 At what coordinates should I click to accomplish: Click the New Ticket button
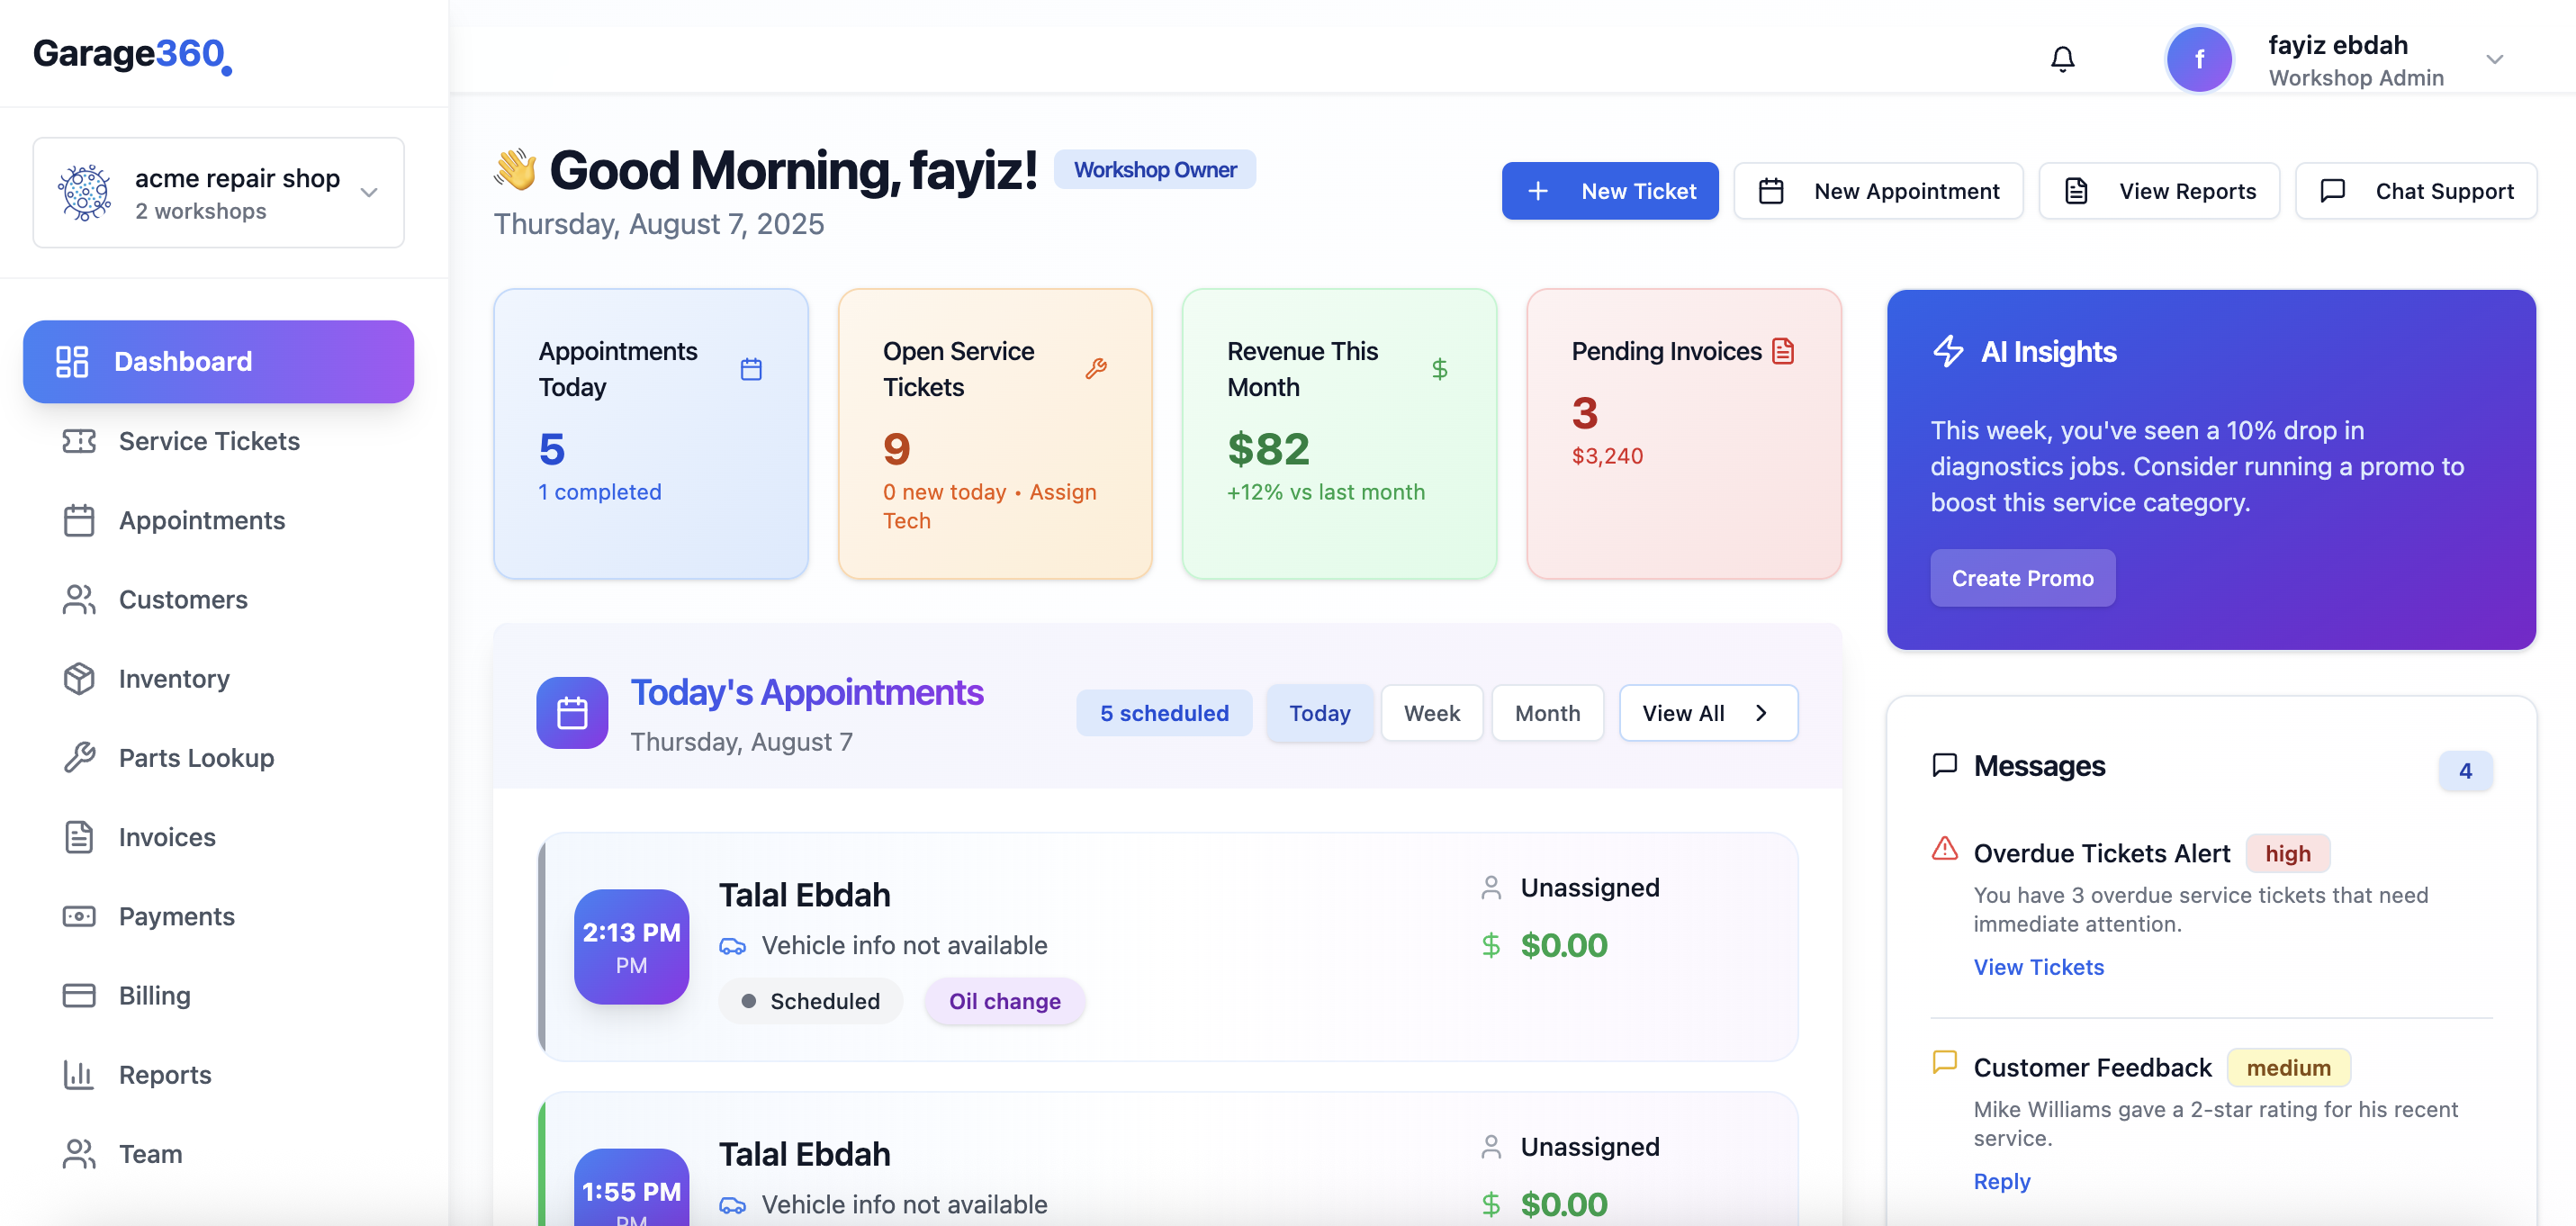point(1610,190)
